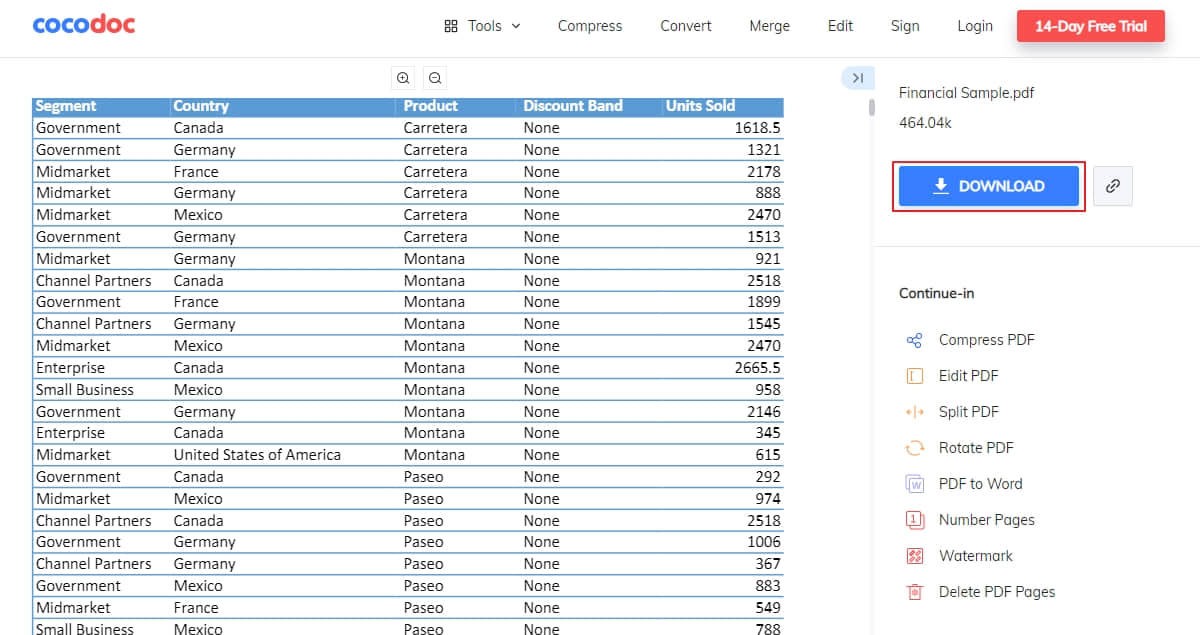This screenshot has width=1200, height=635.
Task: Open the Watermark tool icon
Action: pyautogui.click(x=913, y=555)
